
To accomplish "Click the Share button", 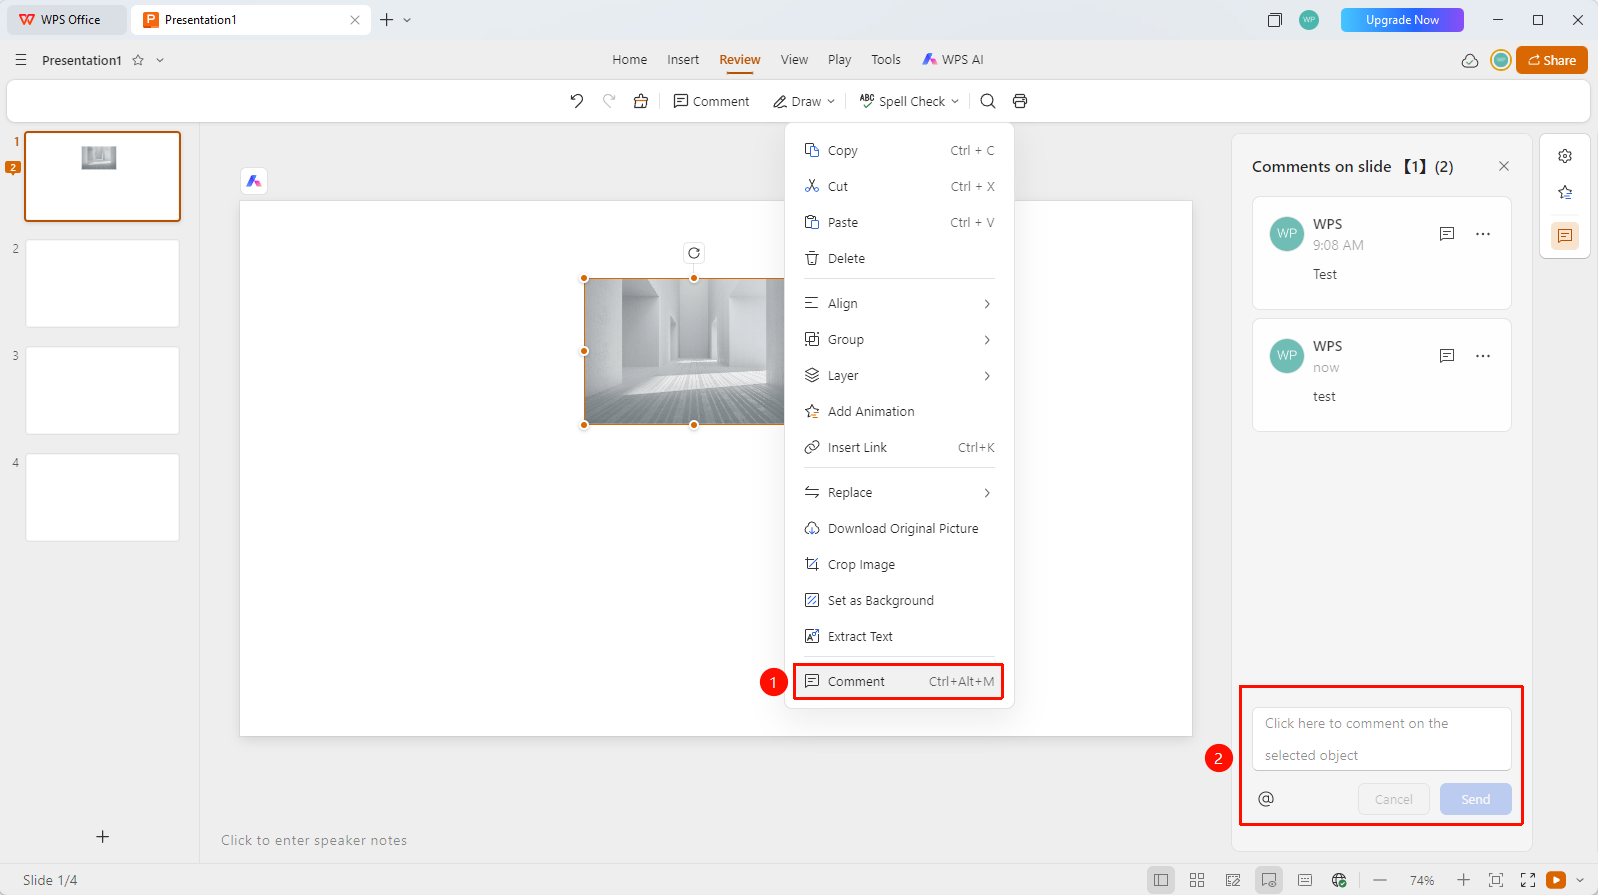I will pyautogui.click(x=1551, y=60).
